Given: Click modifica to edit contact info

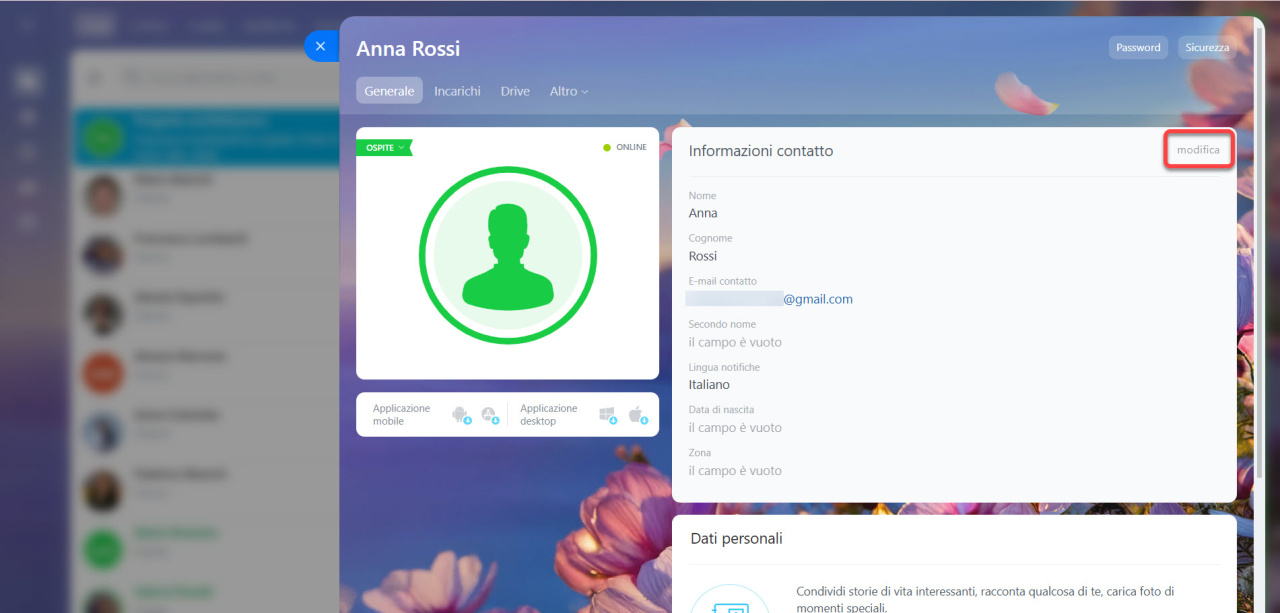Looking at the screenshot, I should (x=1198, y=150).
